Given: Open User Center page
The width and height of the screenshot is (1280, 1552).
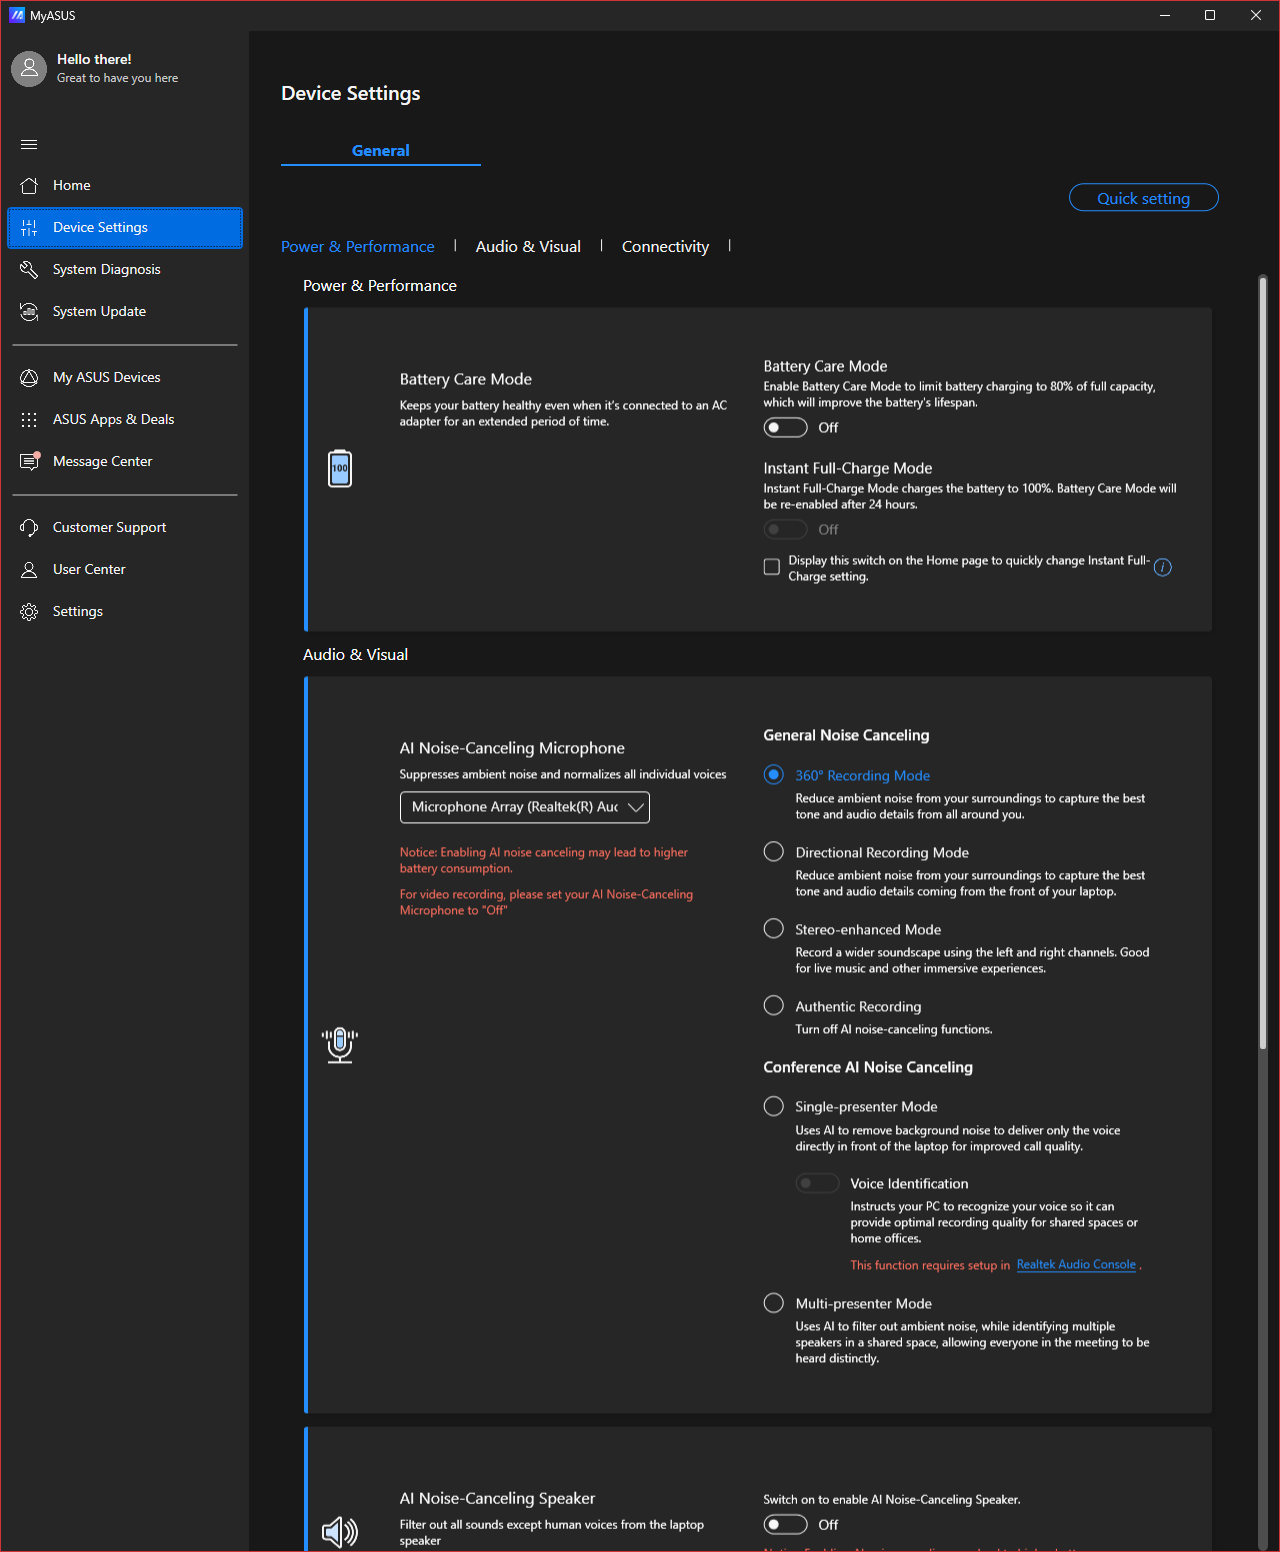Looking at the screenshot, I should [125, 569].
